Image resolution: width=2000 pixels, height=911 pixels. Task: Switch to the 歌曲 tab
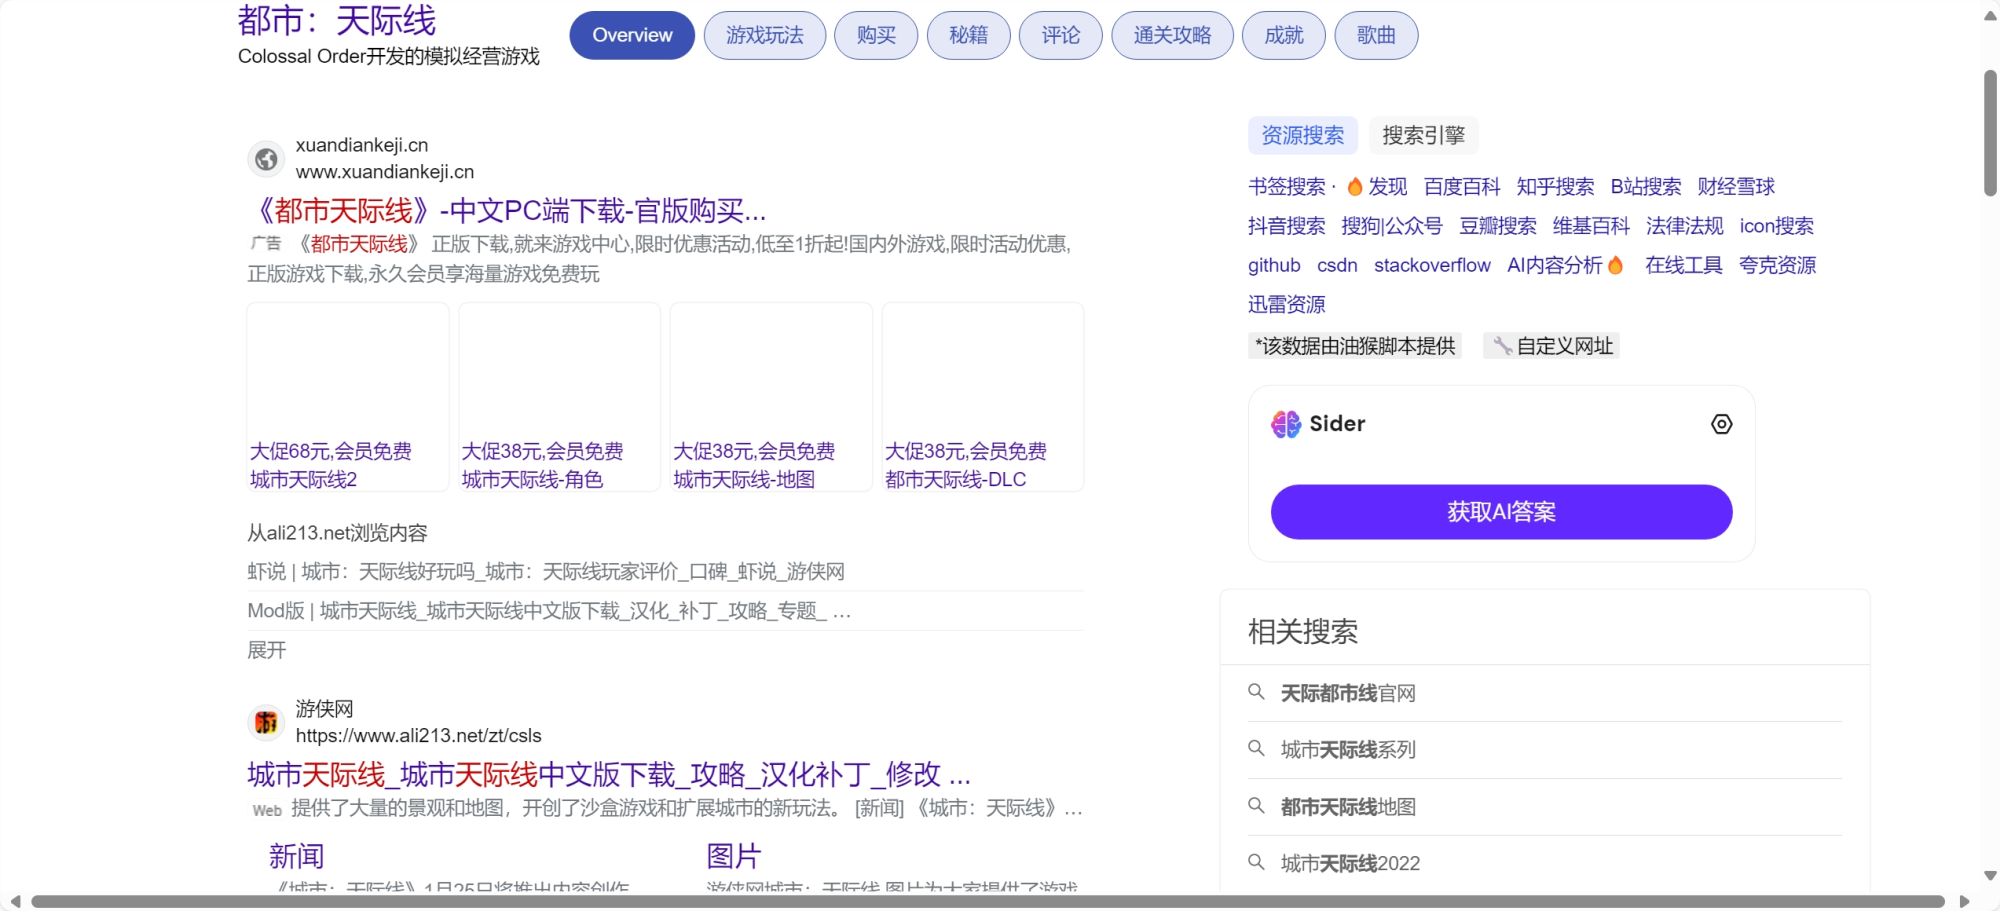(1376, 35)
